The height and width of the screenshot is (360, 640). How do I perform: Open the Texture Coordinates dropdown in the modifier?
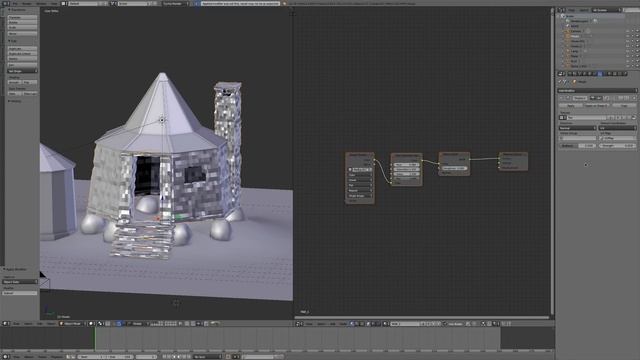[x=618, y=128]
